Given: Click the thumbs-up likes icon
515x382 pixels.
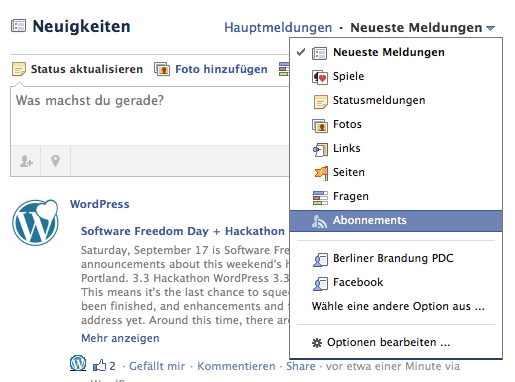Looking at the screenshot, I should click(x=99, y=365).
